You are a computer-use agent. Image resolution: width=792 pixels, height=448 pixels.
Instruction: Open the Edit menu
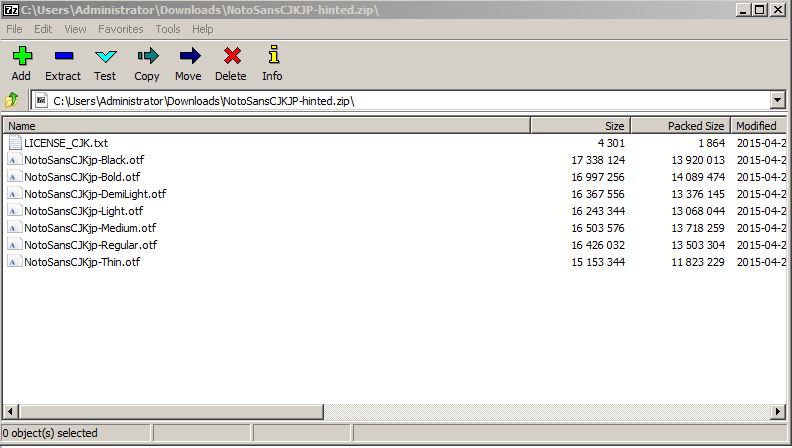[x=43, y=29]
